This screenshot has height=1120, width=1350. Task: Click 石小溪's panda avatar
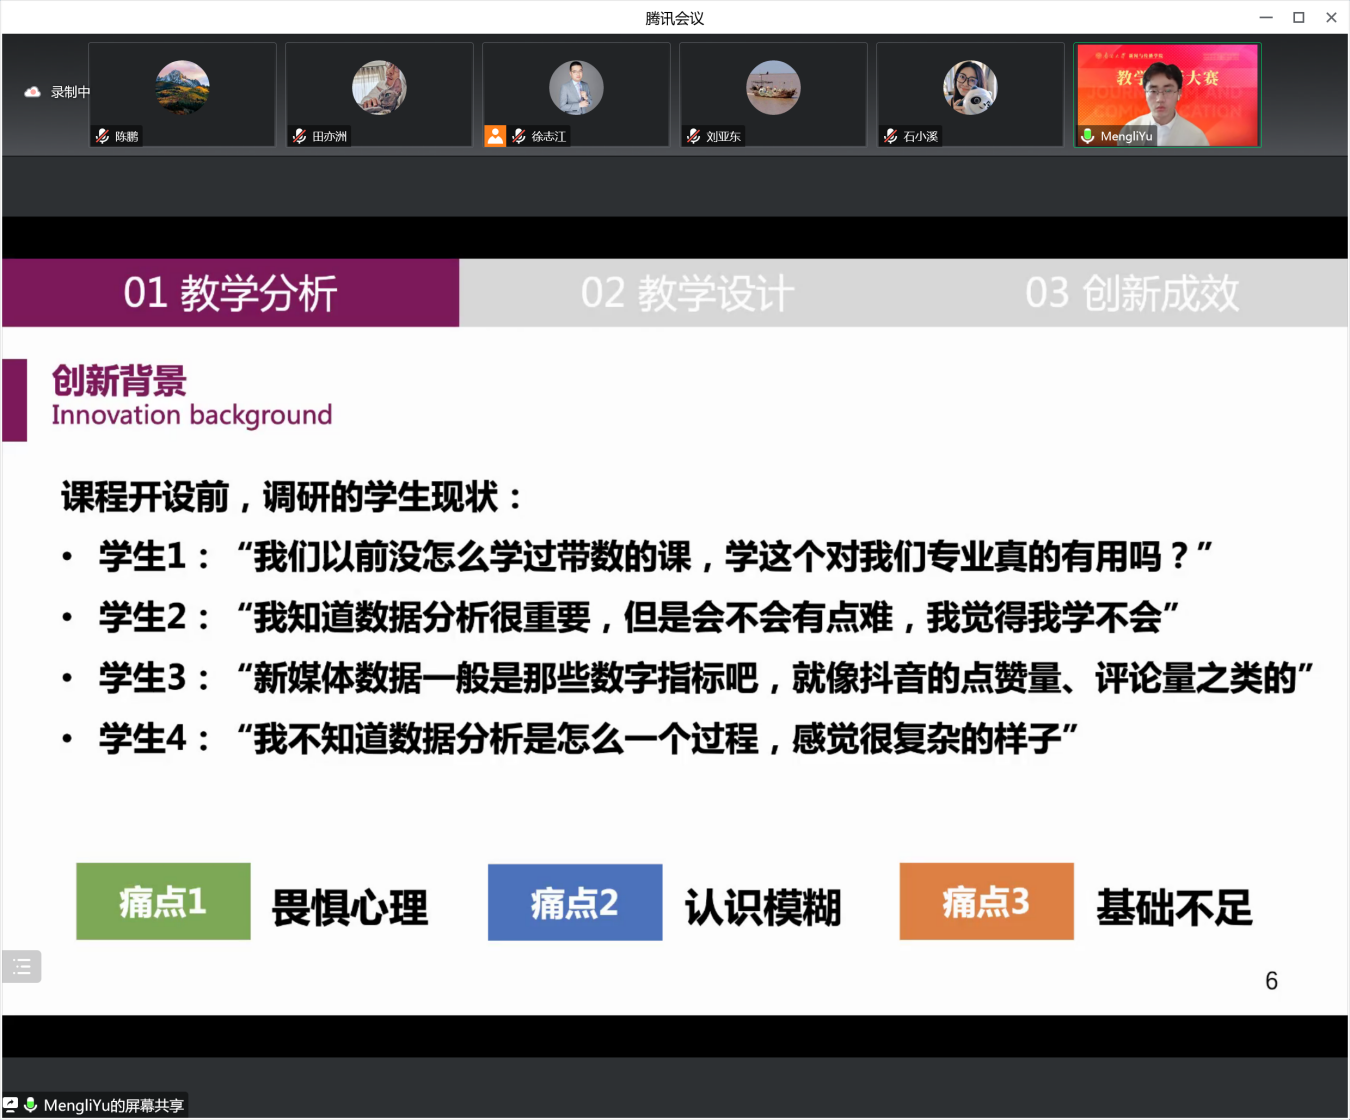tap(970, 88)
